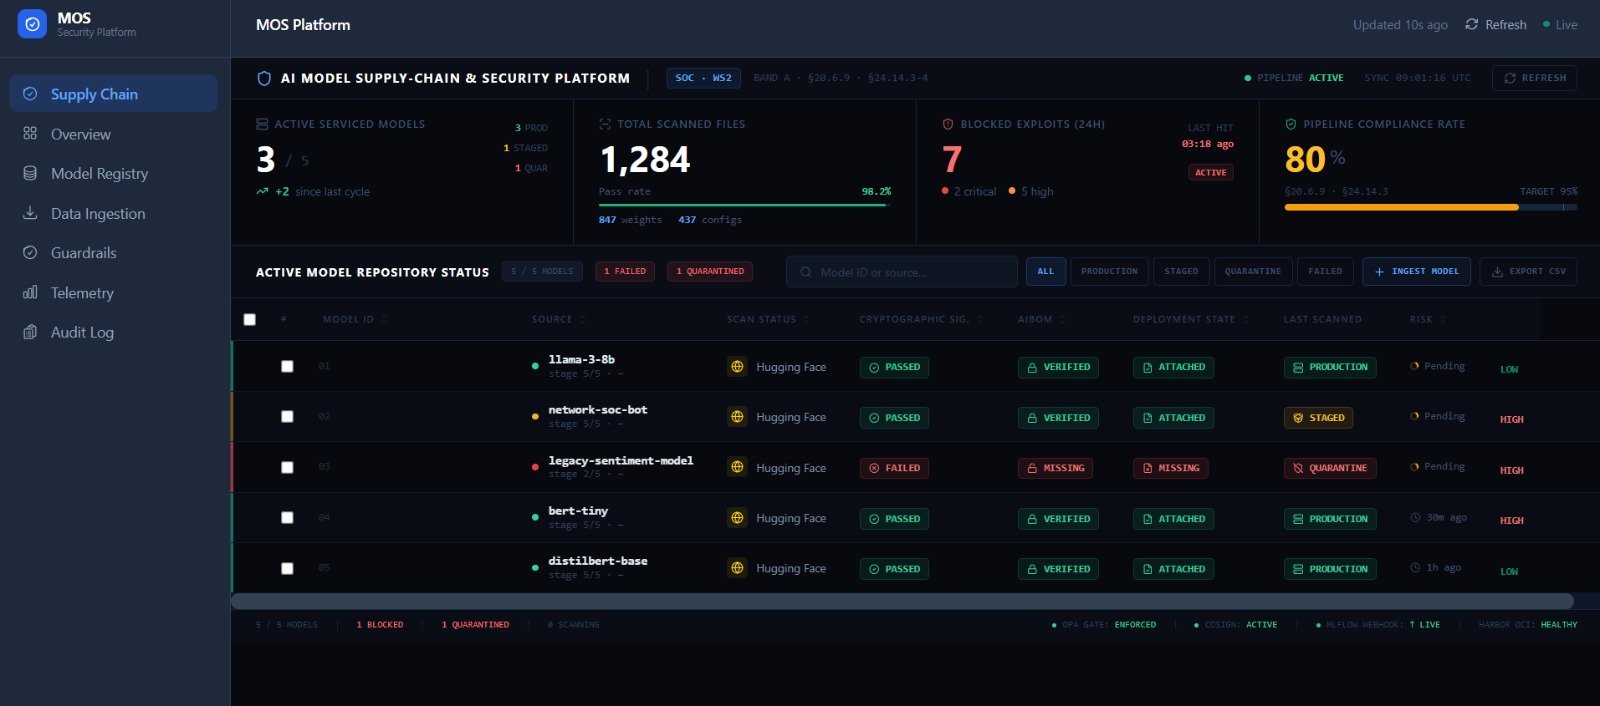Click Refresh in the top bar

tap(1496, 25)
